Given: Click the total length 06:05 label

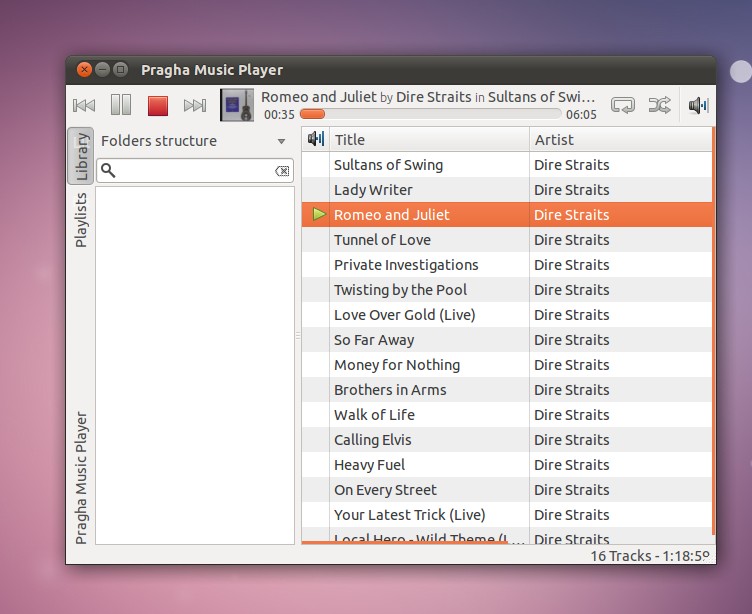Looking at the screenshot, I should point(581,115).
